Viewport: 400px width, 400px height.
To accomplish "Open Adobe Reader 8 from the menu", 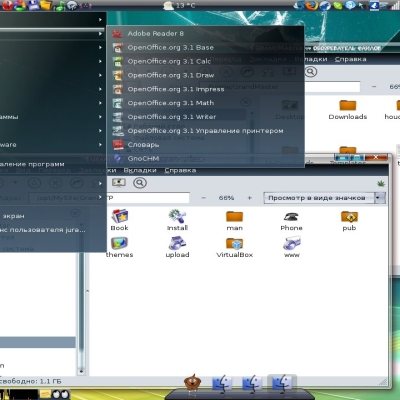I will click(155, 33).
